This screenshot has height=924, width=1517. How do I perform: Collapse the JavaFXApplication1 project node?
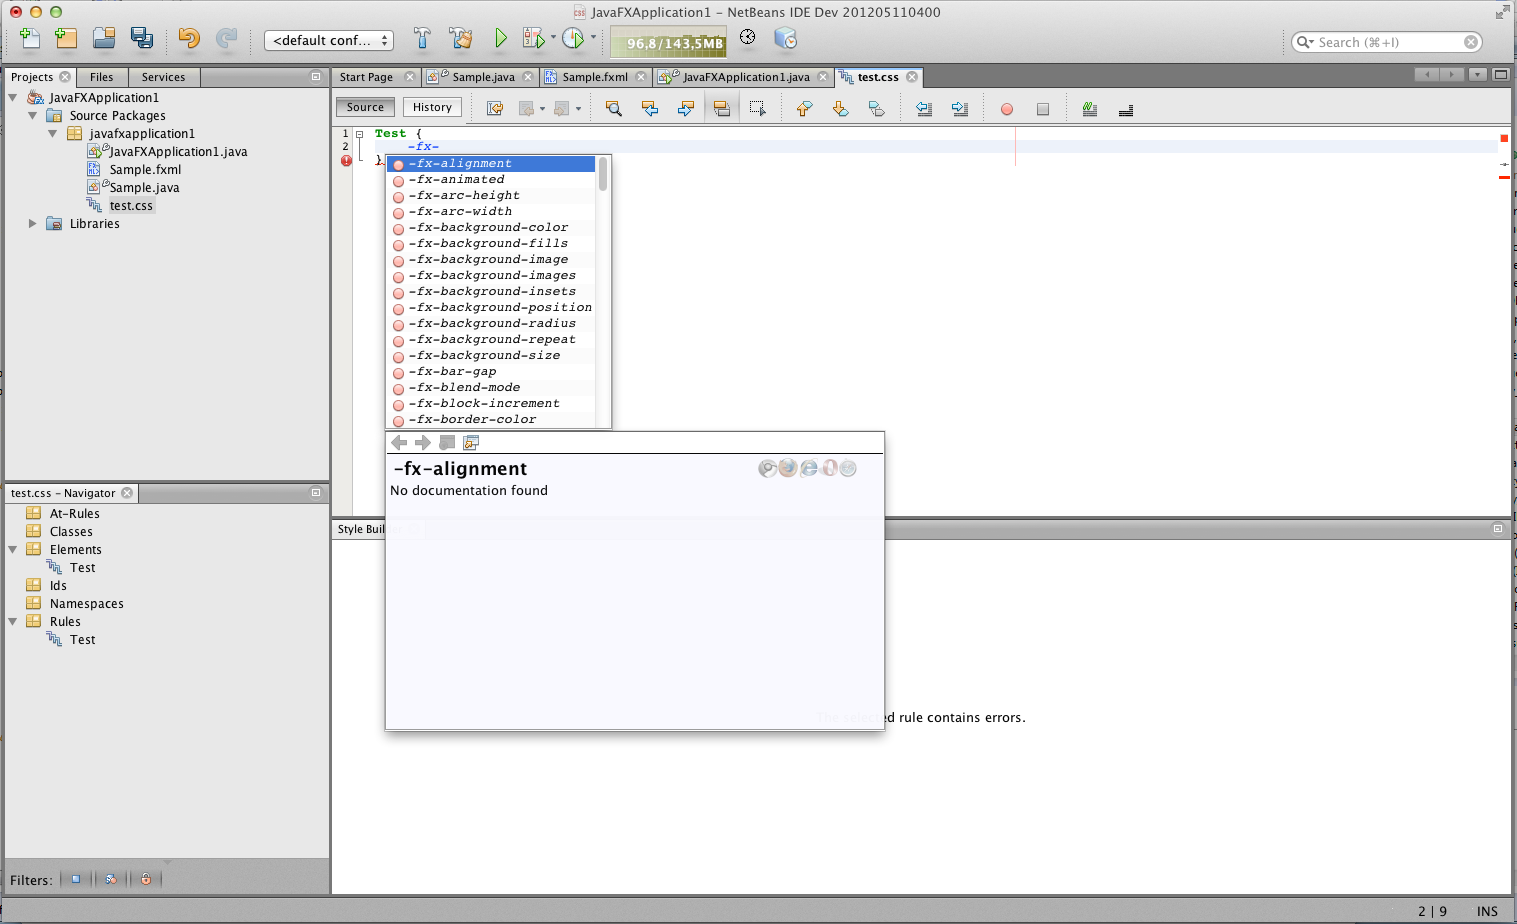[13, 98]
